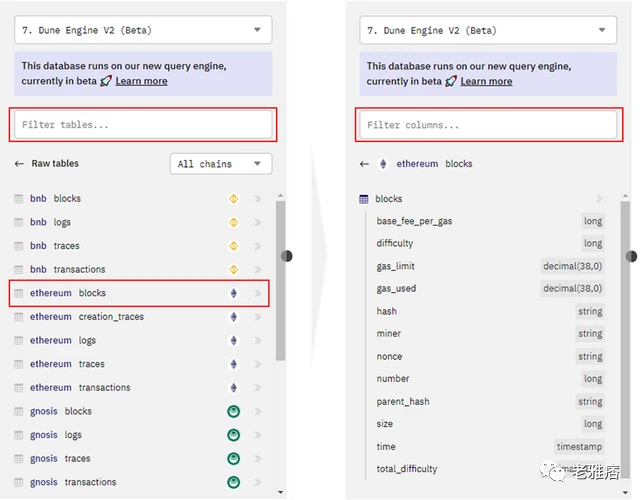The height and width of the screenshot is (500, 640).
Task: Insert ethereum blocks using its double chevron
Action: click(x=258, y=293)
